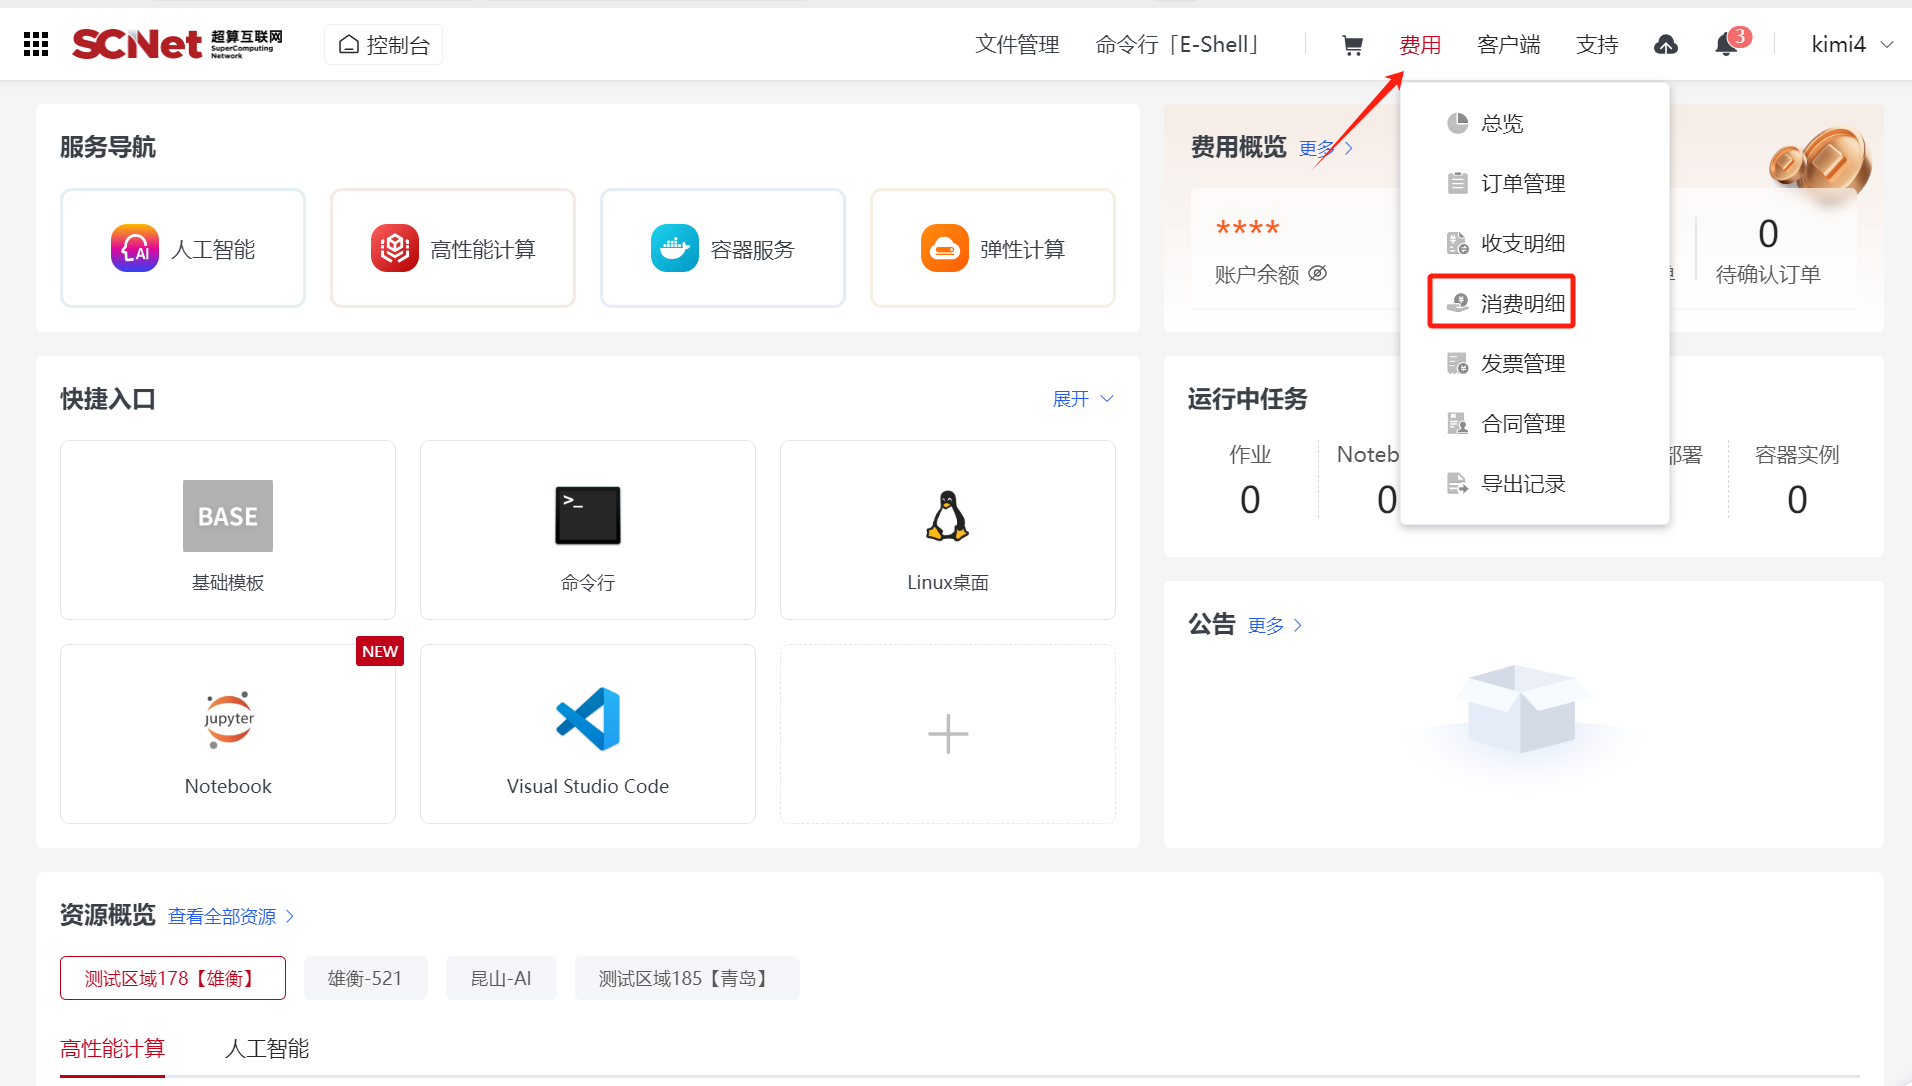Viewport: 1912px width, 1086px height.
Task: Expand the 快捷入口 section with 展开
Action: 1082,399
